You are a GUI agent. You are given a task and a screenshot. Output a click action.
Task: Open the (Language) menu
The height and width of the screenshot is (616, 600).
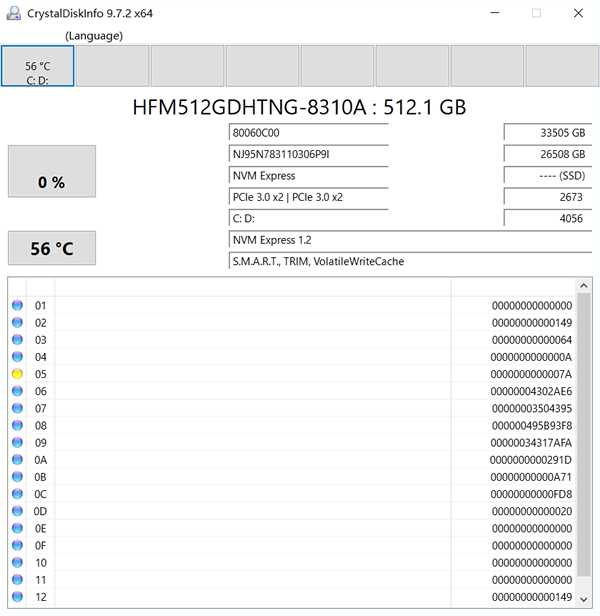[x=94, y=36]
